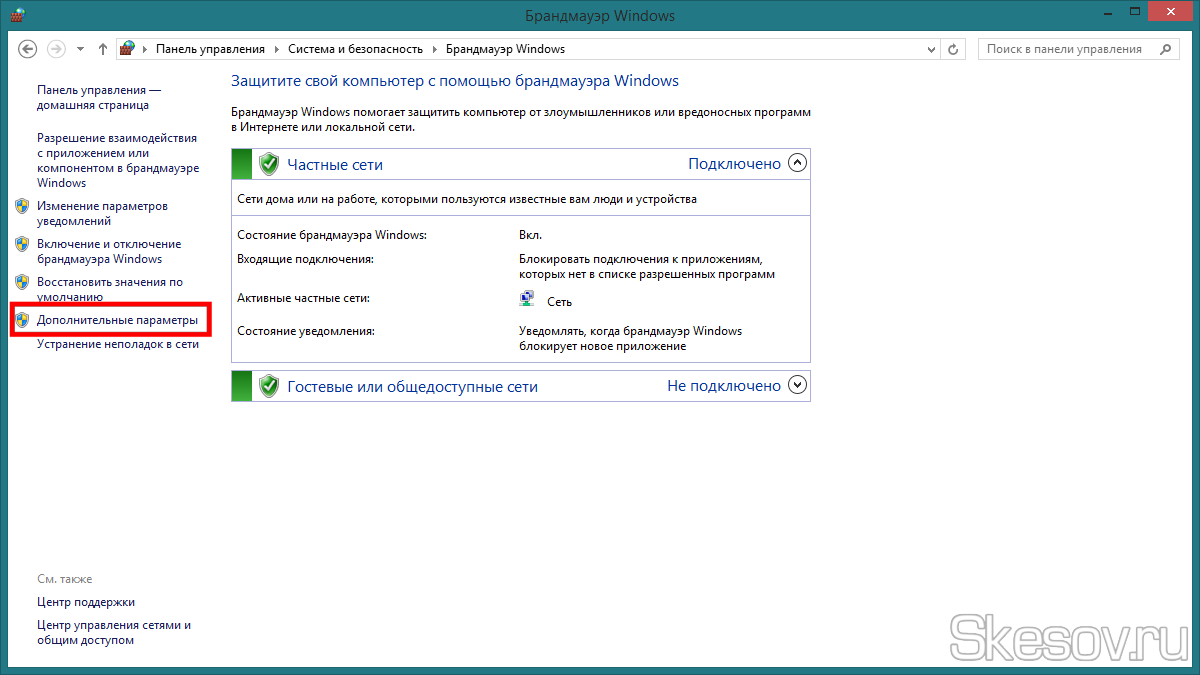The width and height of the screenshot is (1200, 675).
Task: Click the Forward navigation arrow
Action: (57, 49)
